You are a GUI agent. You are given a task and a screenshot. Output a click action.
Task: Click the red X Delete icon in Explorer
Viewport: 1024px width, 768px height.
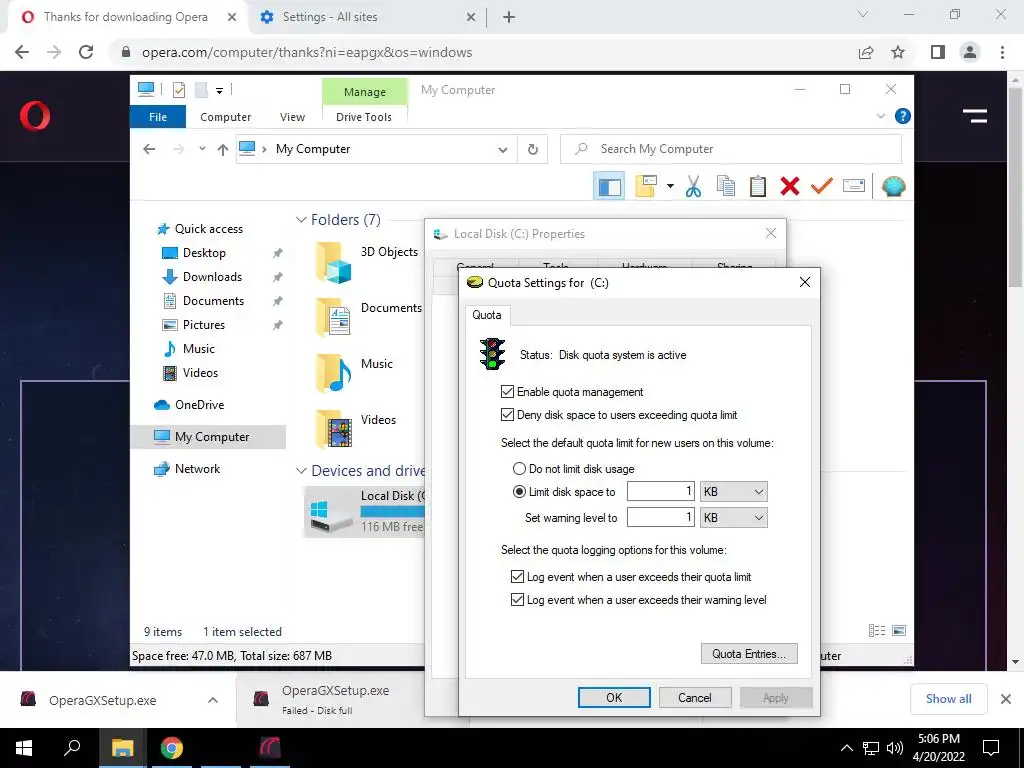pos(790,187)
